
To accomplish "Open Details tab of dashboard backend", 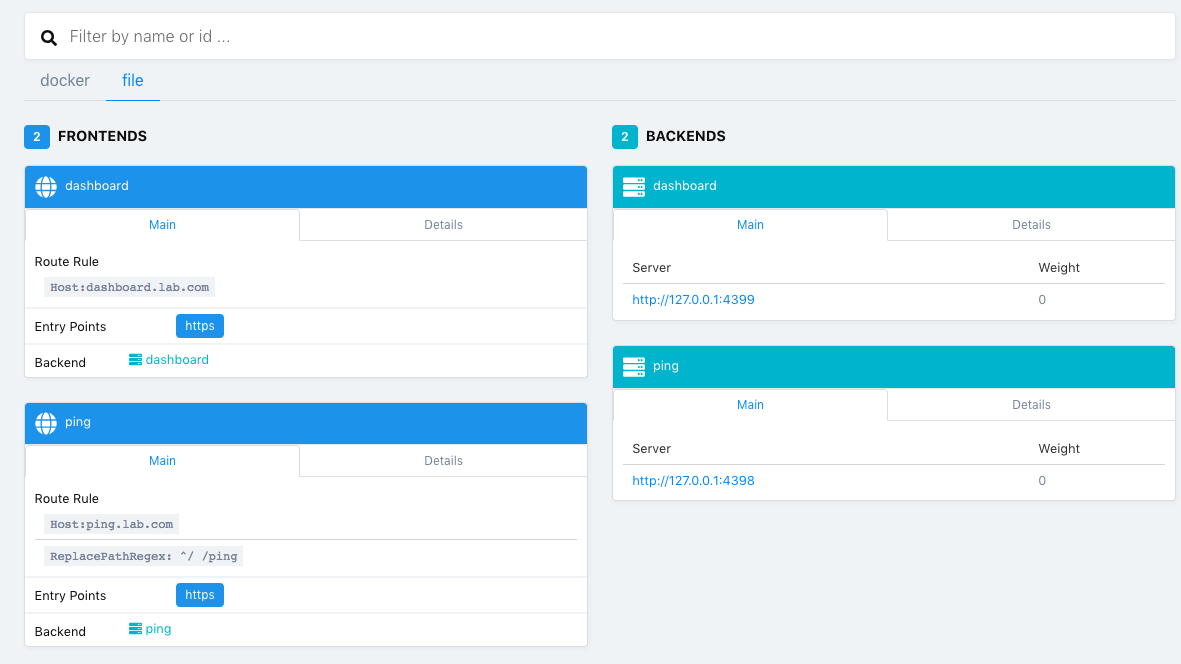I will click(1031, 224).
